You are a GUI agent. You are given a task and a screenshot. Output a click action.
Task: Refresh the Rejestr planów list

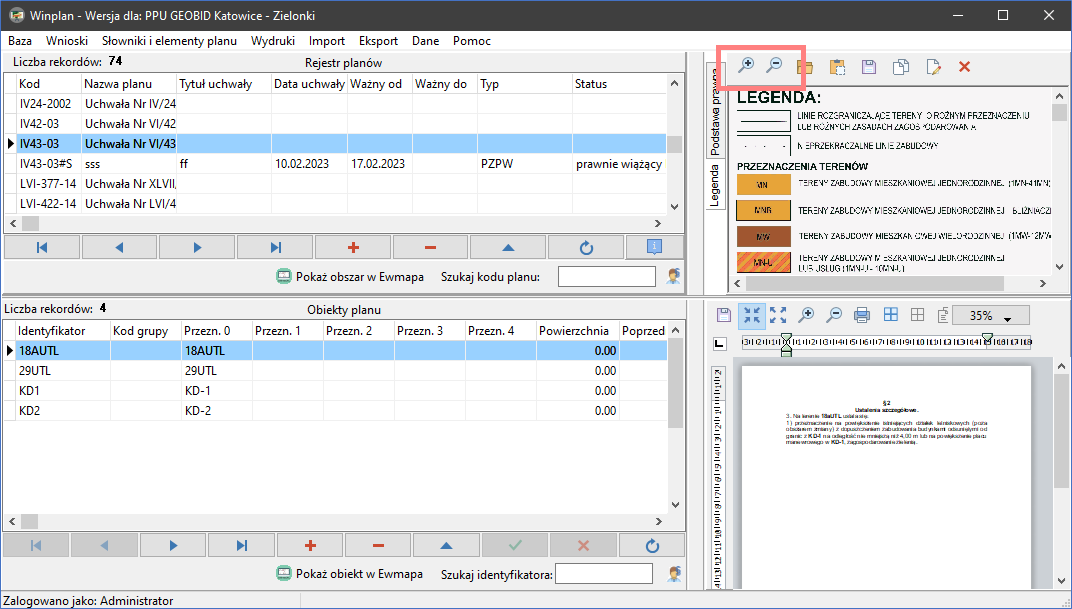587,247
